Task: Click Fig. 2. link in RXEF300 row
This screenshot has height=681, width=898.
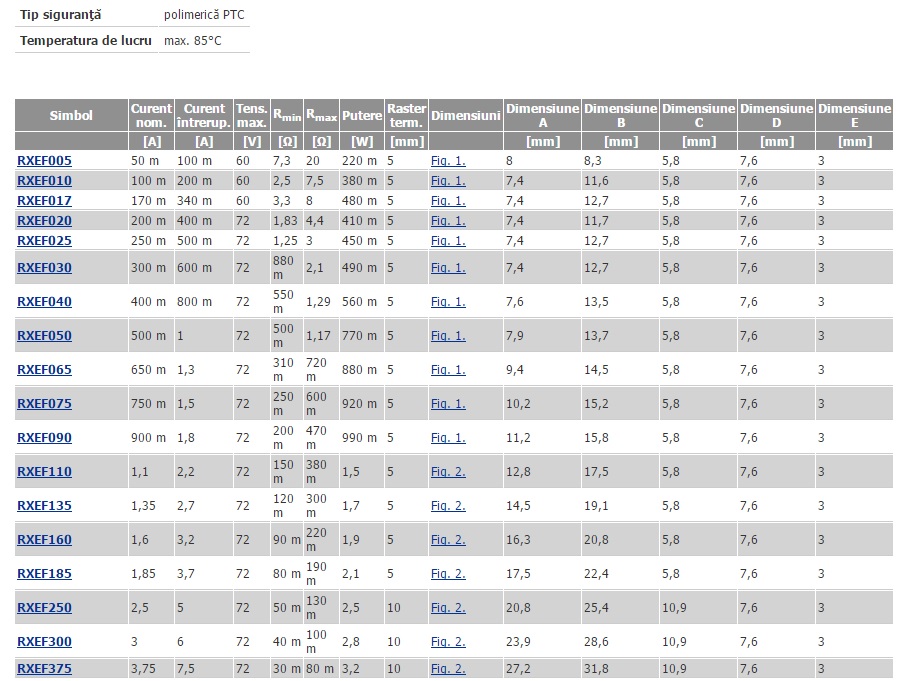Action: 448,642
